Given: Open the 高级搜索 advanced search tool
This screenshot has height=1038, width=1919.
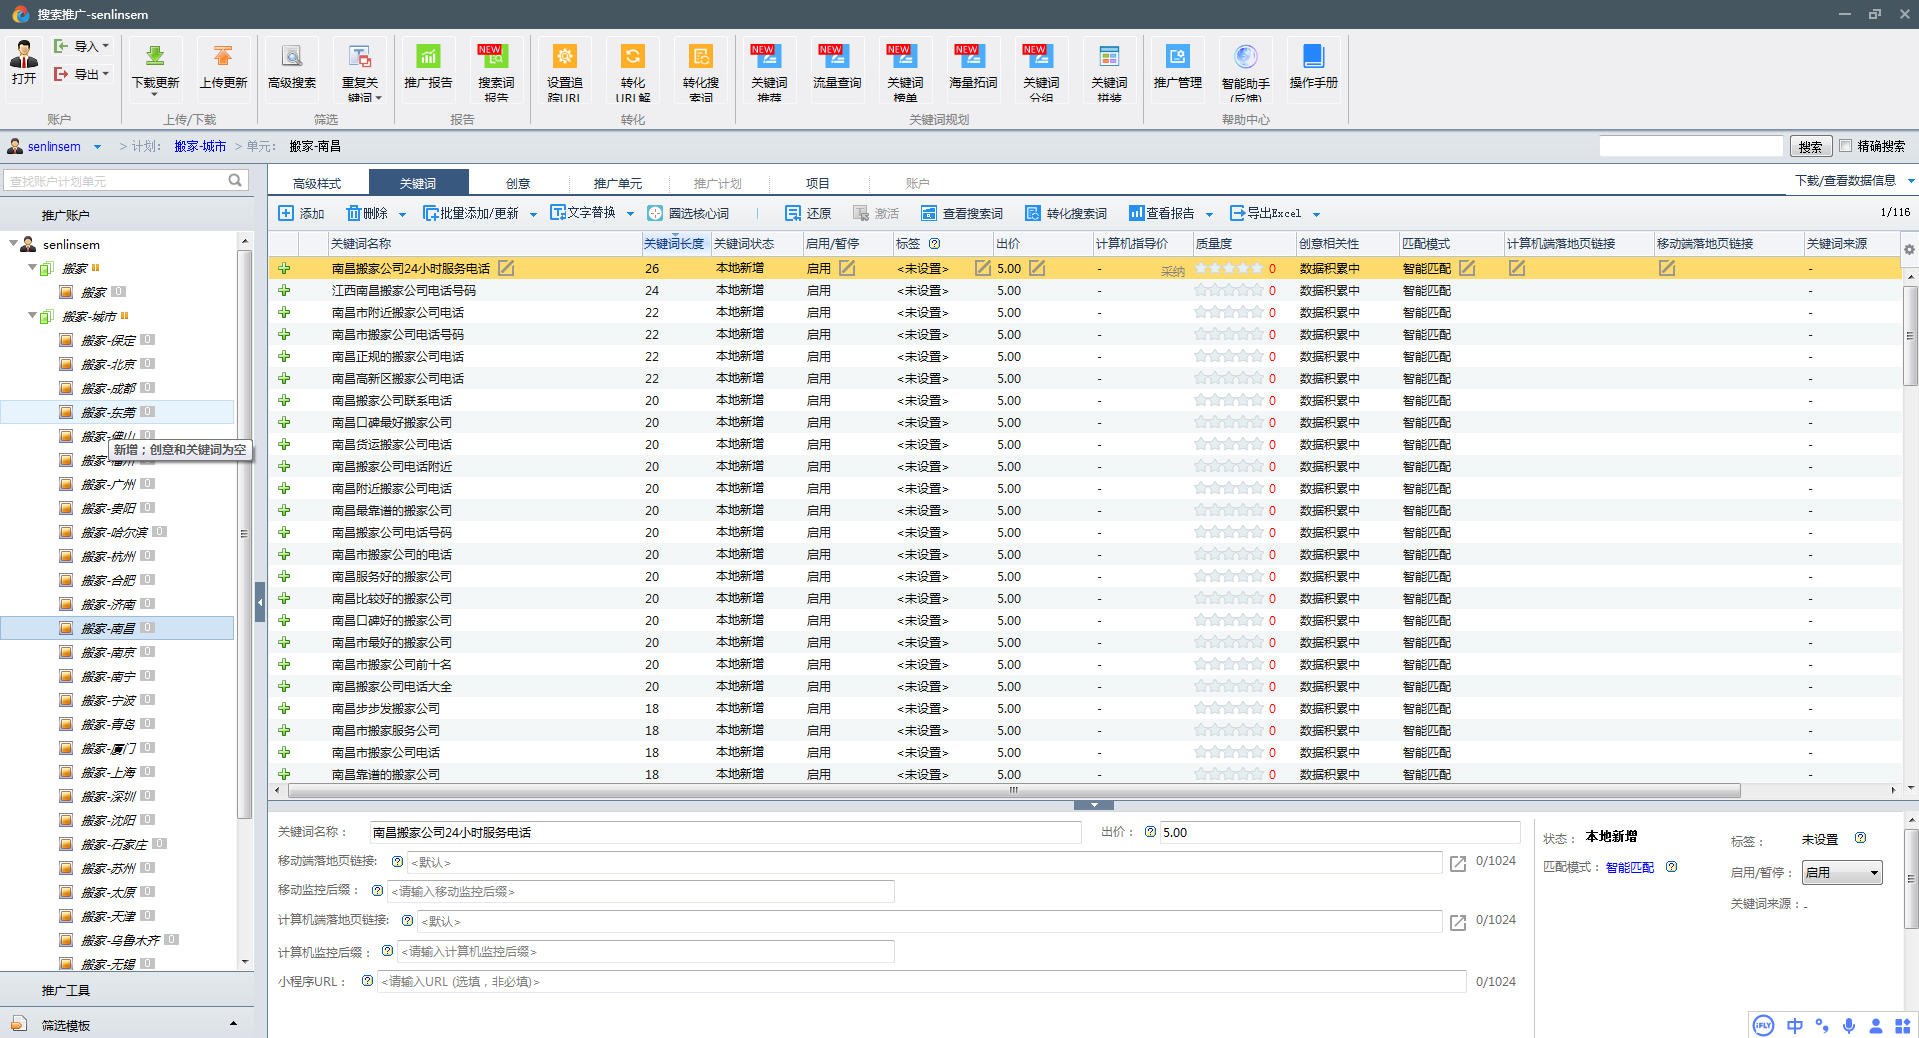Looking at the screenshot, I should (291, 57).
